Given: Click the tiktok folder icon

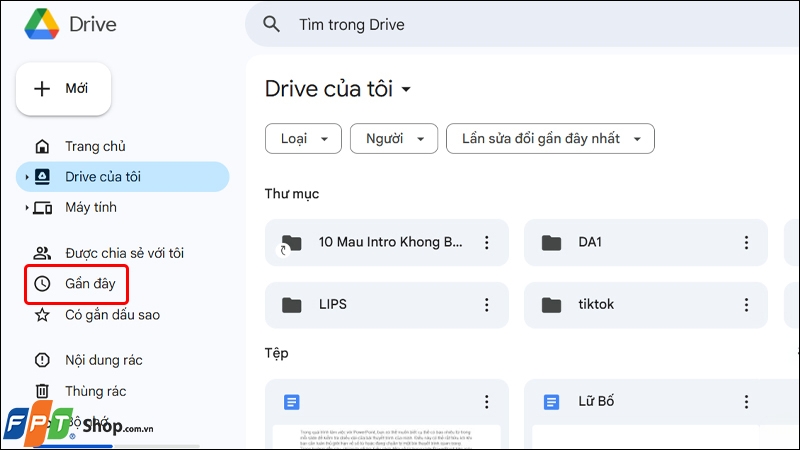Looking at the screenshot, I should [x=552, y=305].
